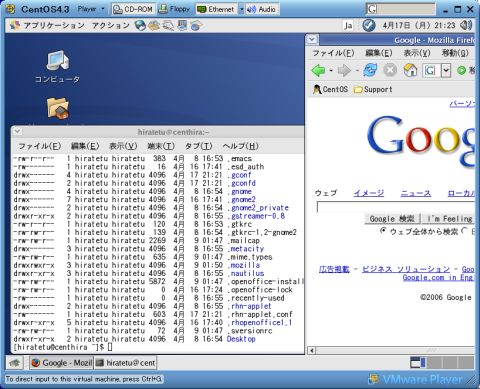Select the second Google search radio button

click(x=464, y=231)
